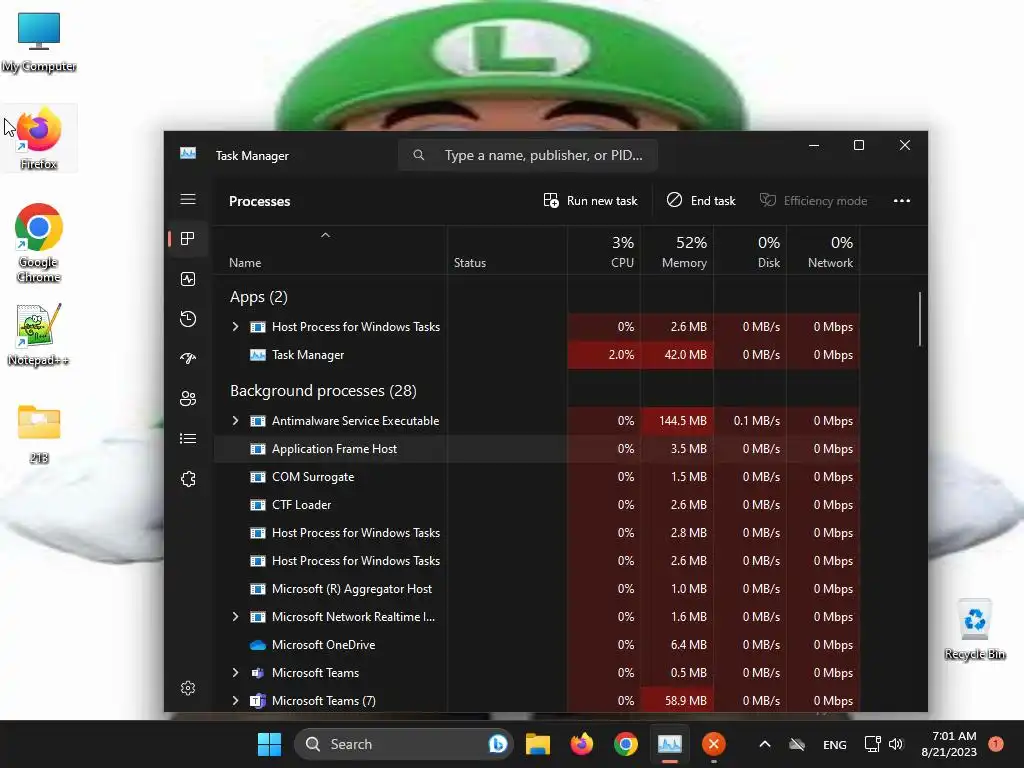This screenshot has width=1024, height=768.
Task: Click the Apps (2) group header
Action: coord(259,297)
